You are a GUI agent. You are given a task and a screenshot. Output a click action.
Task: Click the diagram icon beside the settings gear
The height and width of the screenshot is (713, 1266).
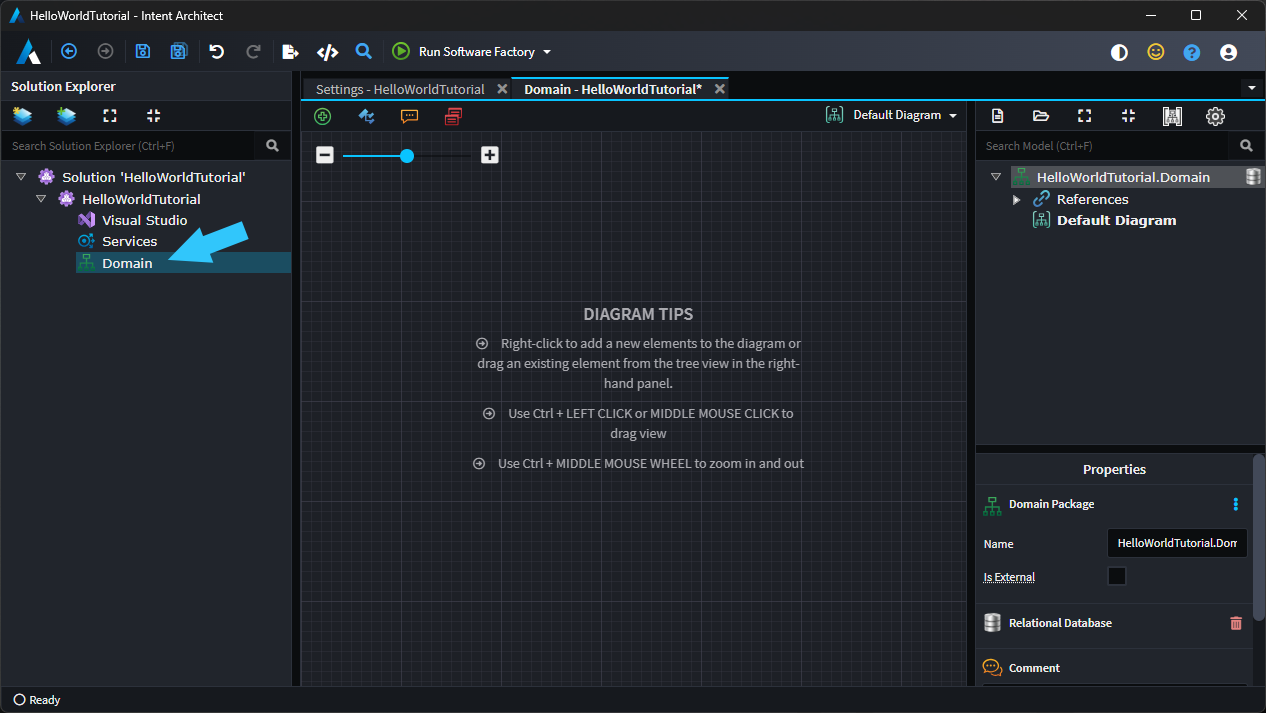pos(1172,116)
